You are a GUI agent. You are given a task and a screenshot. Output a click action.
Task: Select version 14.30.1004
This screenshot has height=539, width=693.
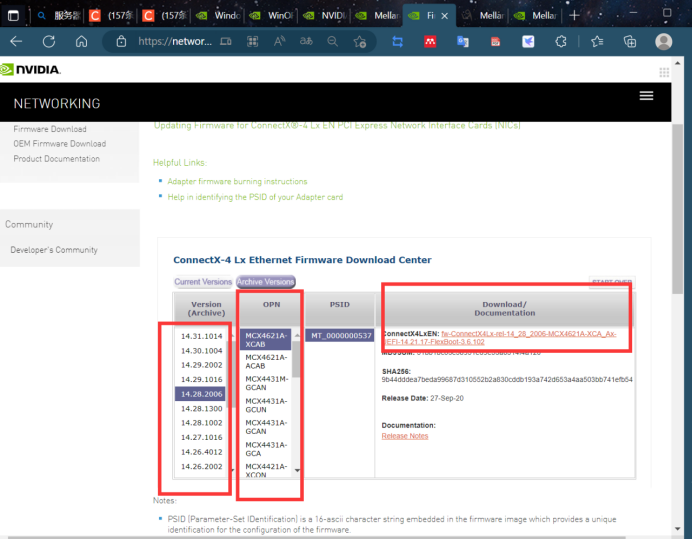point(202,351)
